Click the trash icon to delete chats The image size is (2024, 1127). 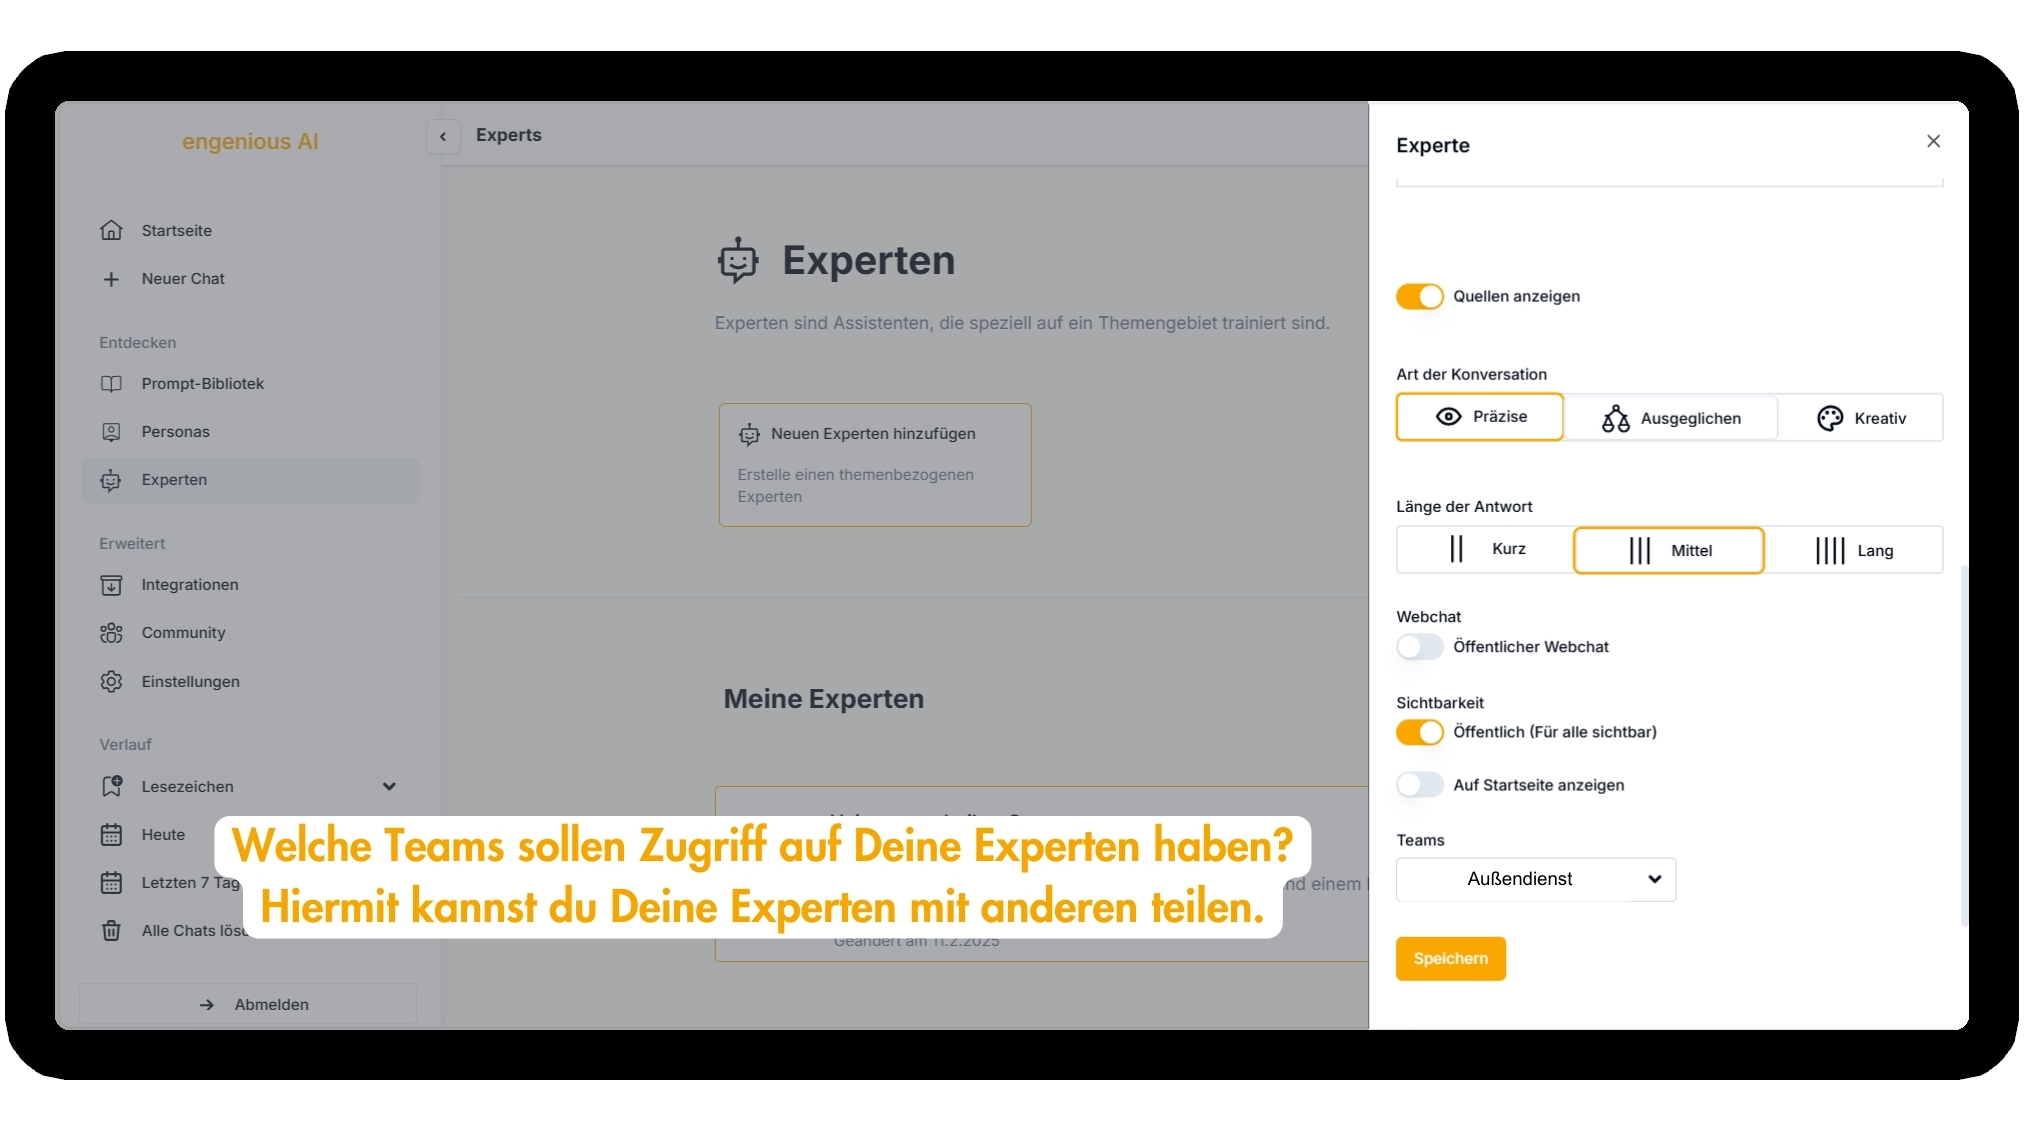[x=111, y=931]
